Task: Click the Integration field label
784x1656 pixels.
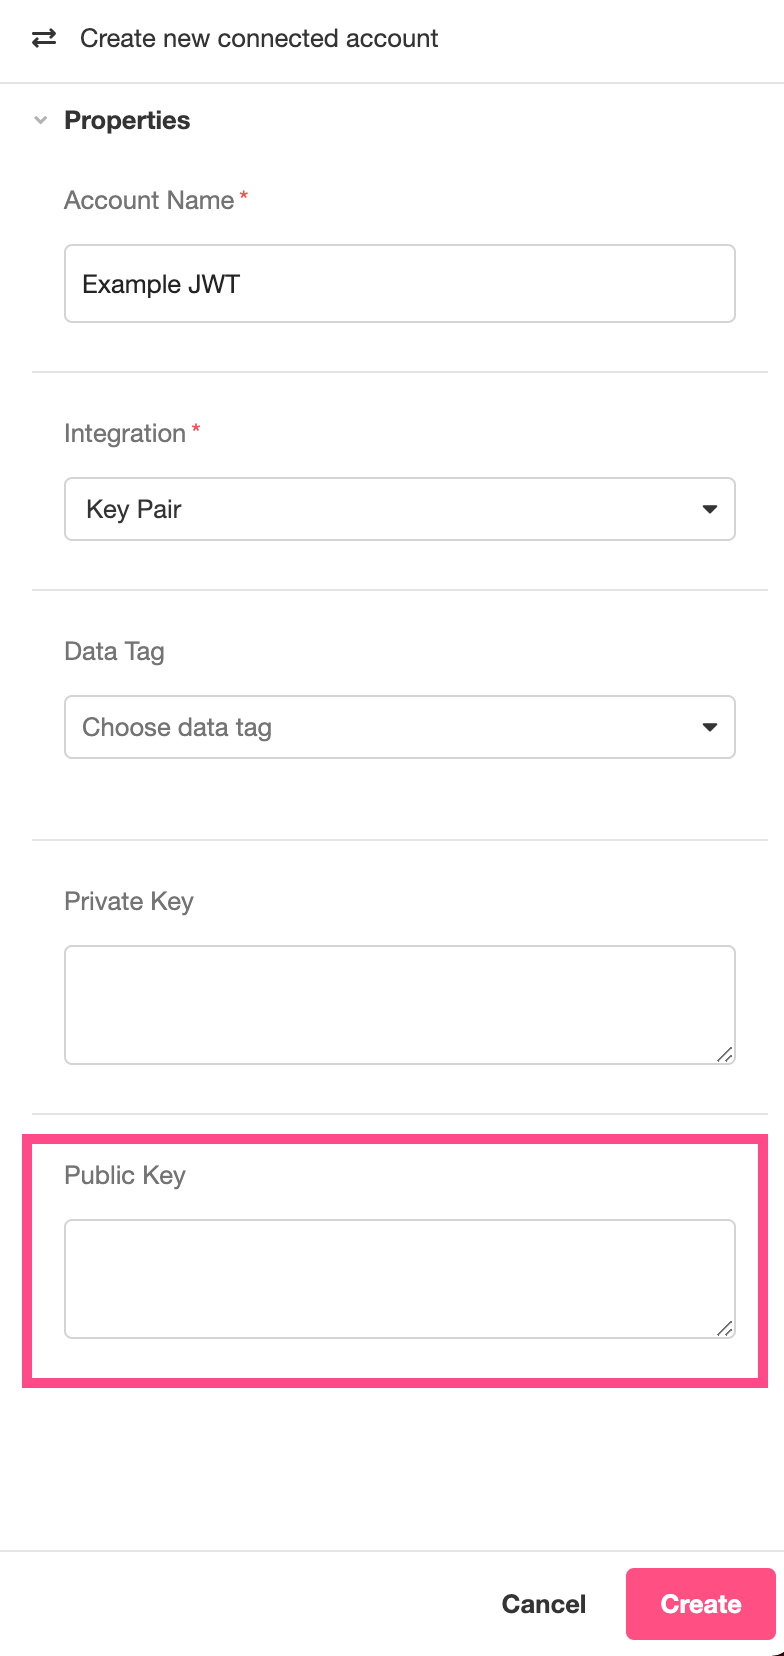Action: pyautogui.click(x=125, y=433)
